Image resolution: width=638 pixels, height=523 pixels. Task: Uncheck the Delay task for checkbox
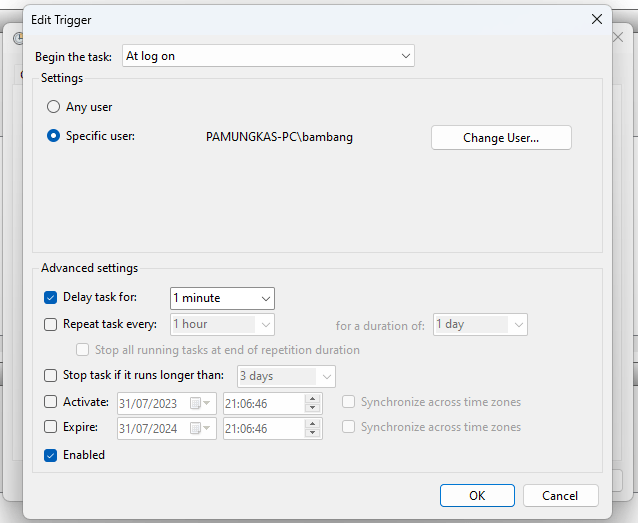pyautogui.click(x=51, y=297)
